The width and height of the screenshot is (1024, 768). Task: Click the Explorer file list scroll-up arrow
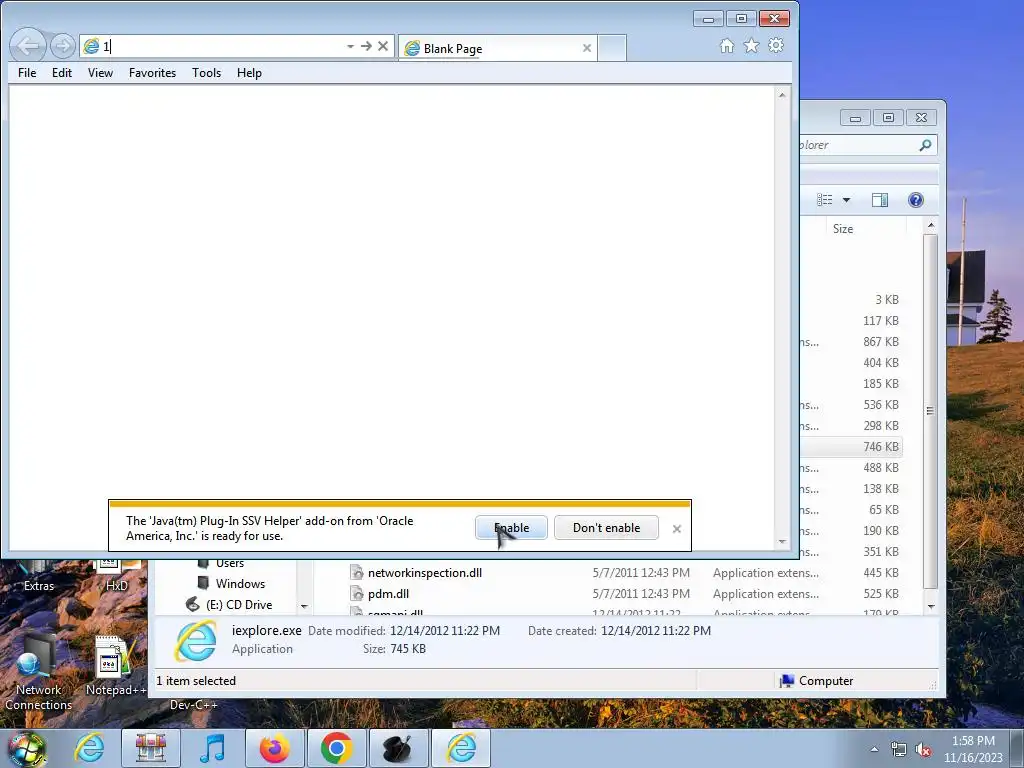pyautogui.click(x=931, y=225)
